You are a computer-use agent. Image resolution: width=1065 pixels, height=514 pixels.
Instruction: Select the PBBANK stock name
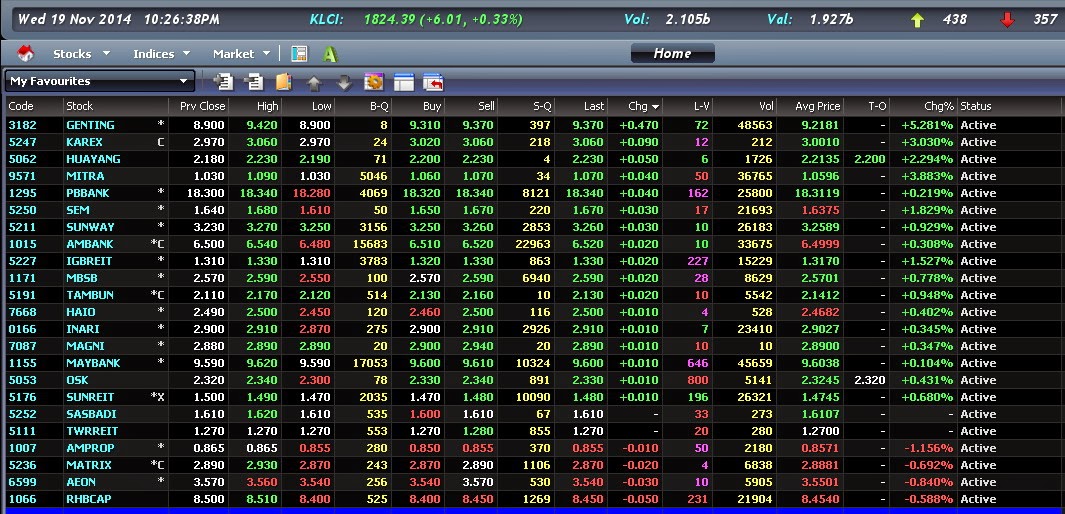(x=88, y=193)
